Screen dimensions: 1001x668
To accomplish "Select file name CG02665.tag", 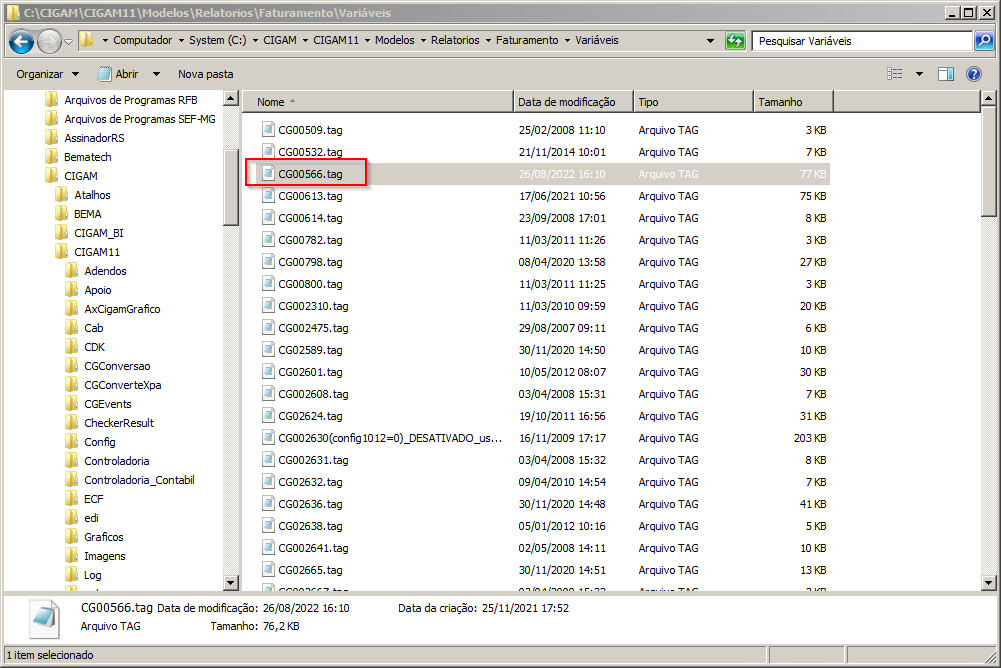I will click(310, 570).
